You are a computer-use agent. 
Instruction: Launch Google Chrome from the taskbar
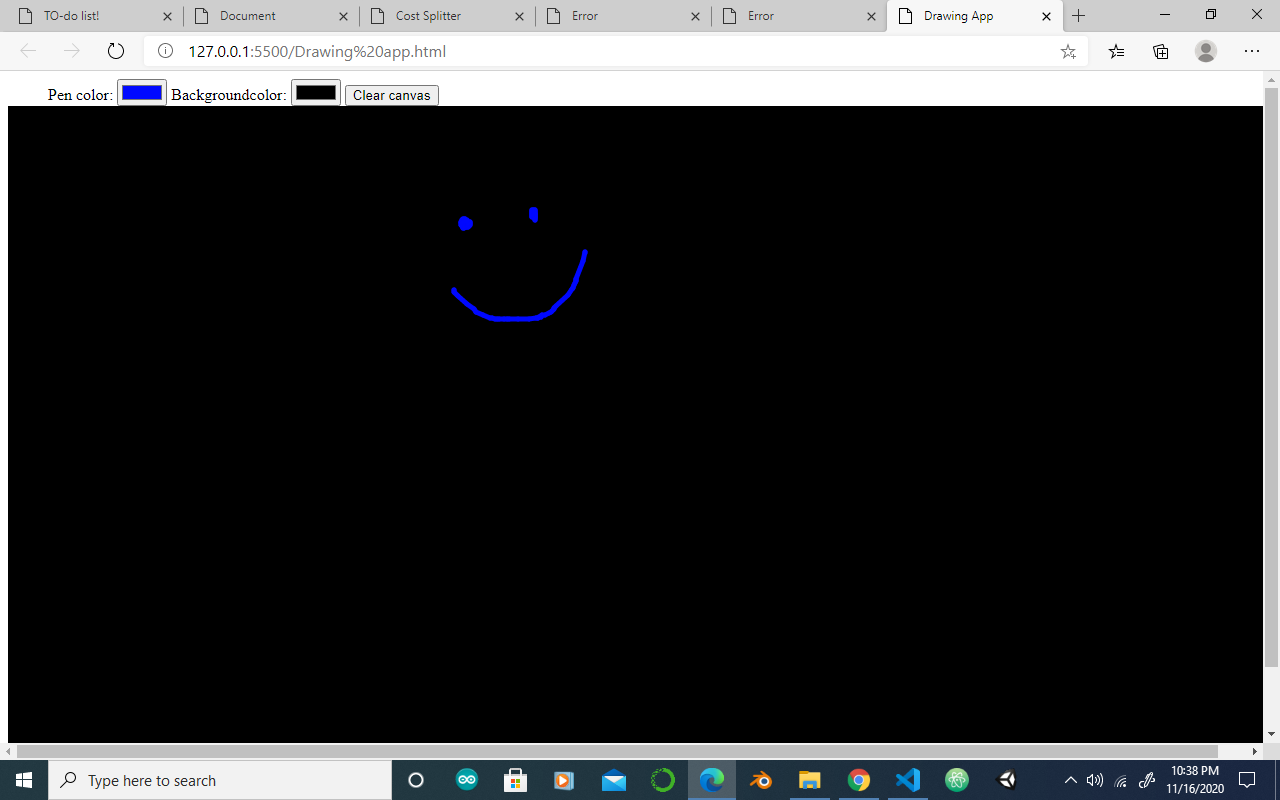pyautogui.click(x=859, y=780)
